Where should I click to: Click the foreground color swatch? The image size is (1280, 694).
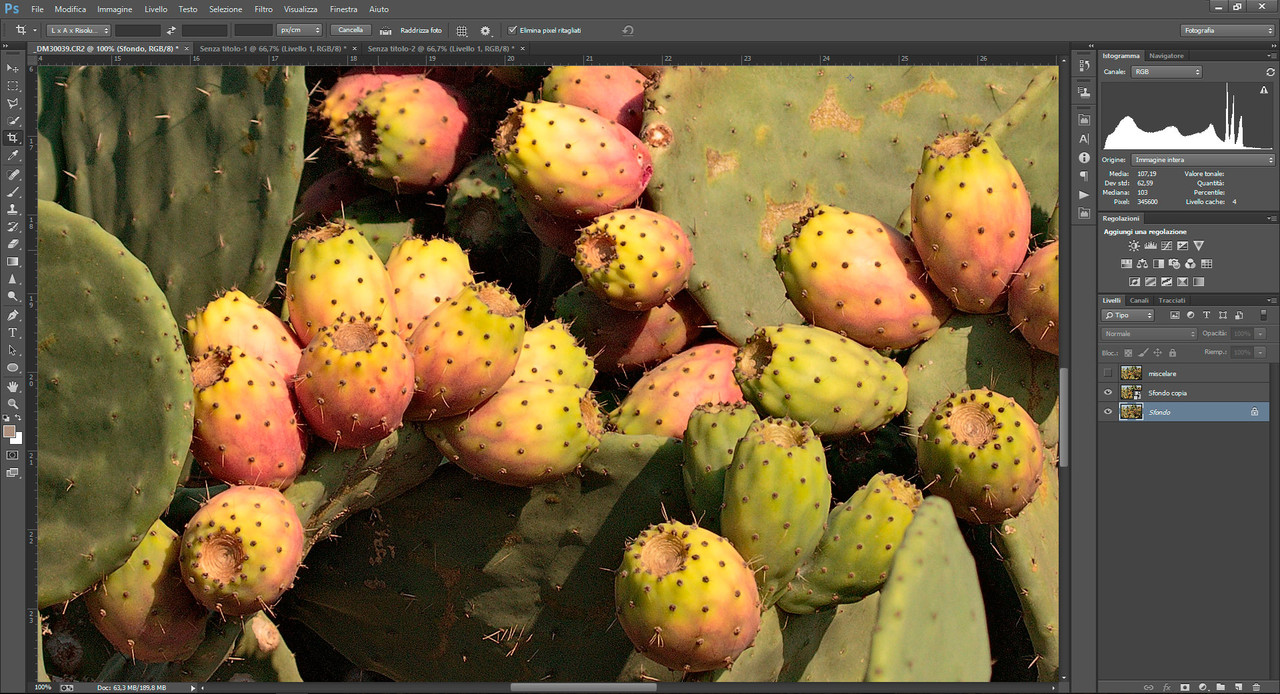point(9,432)
